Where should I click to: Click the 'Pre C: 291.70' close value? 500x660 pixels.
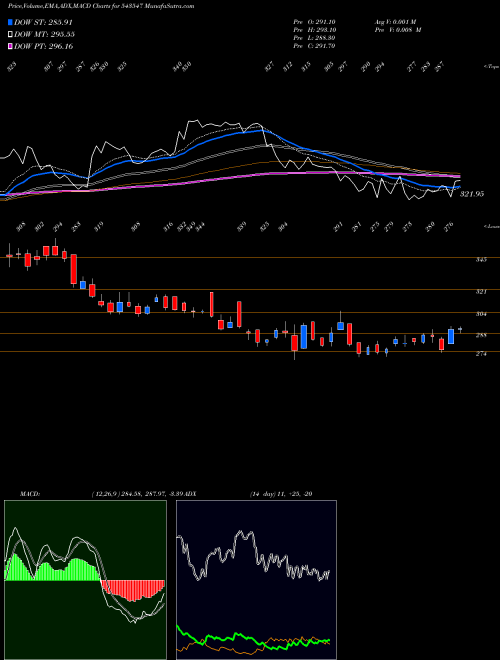[x=314, y=46]
